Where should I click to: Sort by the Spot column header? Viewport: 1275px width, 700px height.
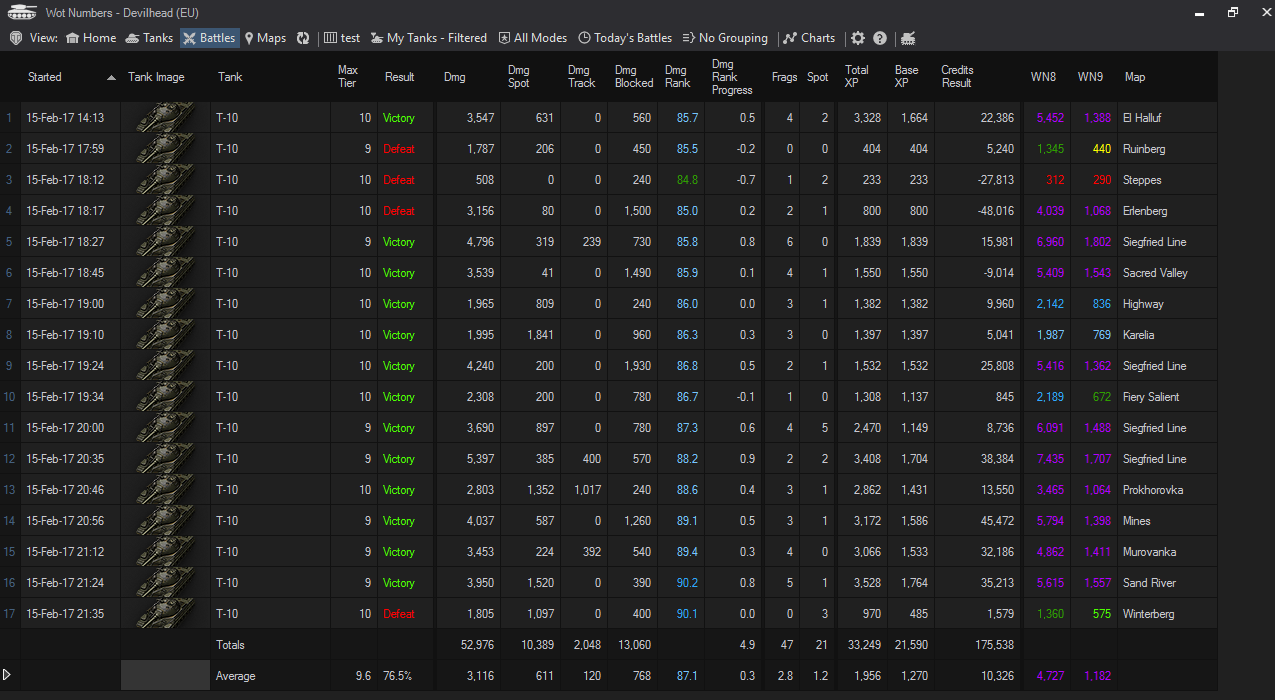pyautogui.click(x=819, y=77)
